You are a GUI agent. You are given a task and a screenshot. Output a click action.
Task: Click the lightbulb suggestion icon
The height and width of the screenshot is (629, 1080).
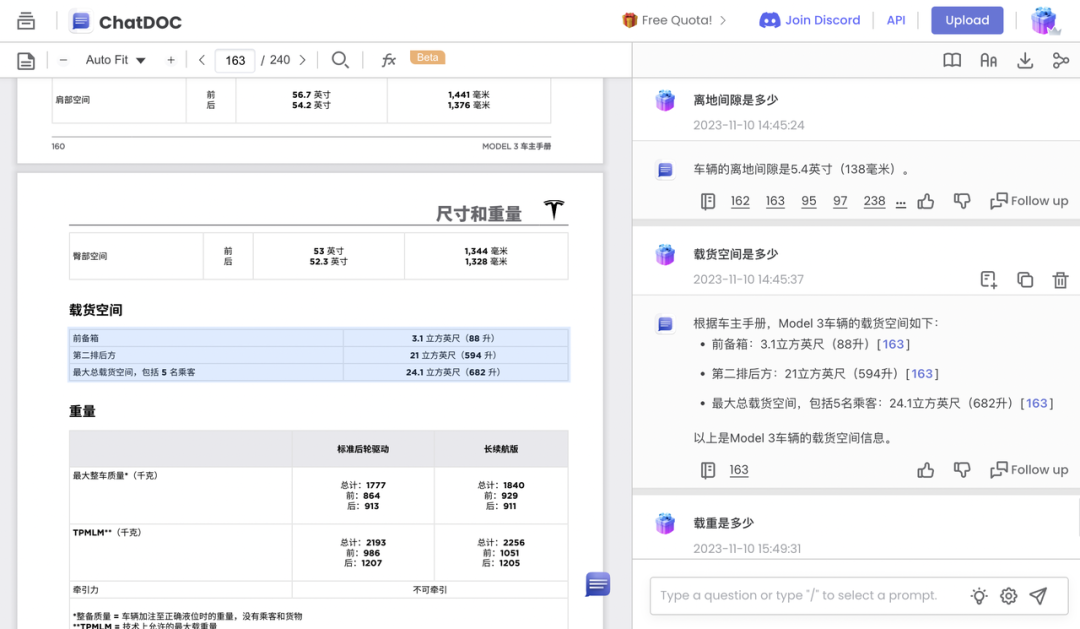point(979,595)
